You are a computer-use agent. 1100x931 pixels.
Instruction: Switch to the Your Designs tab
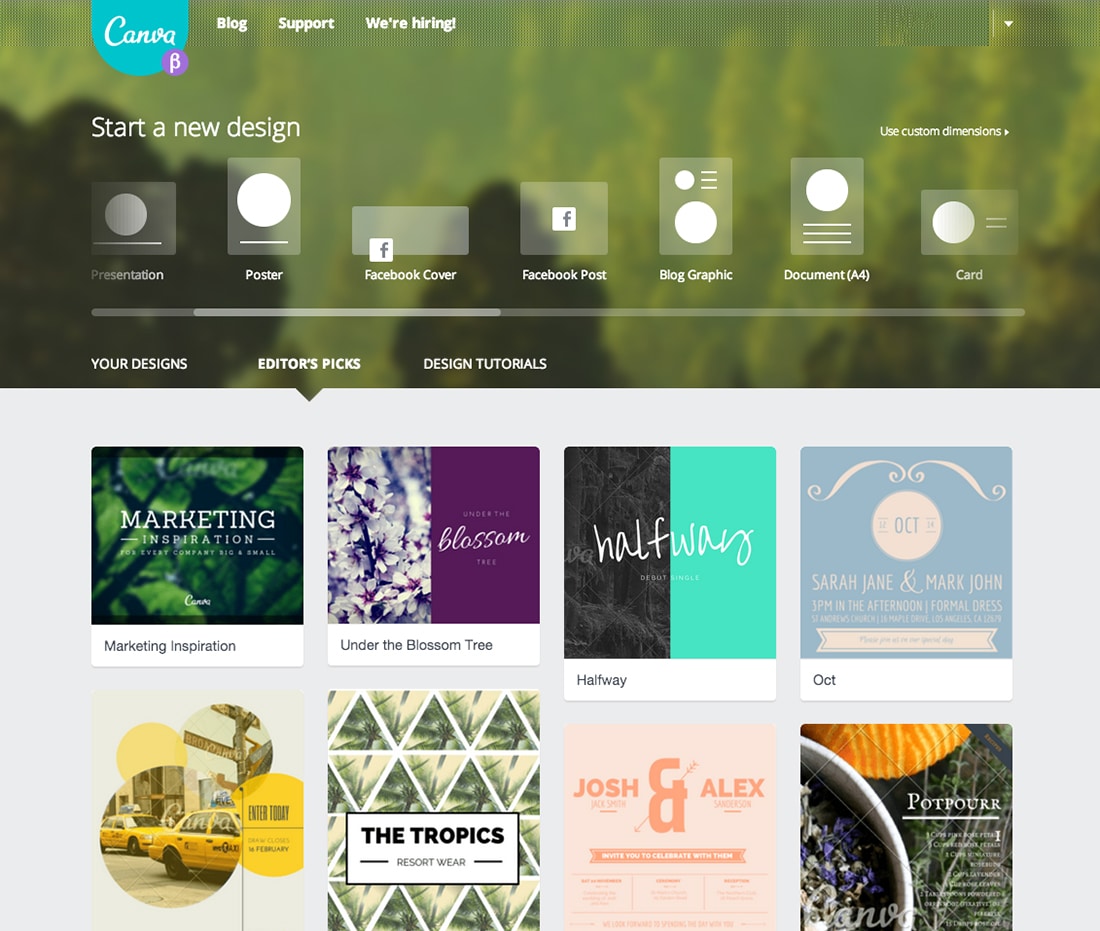pos(139,363)
